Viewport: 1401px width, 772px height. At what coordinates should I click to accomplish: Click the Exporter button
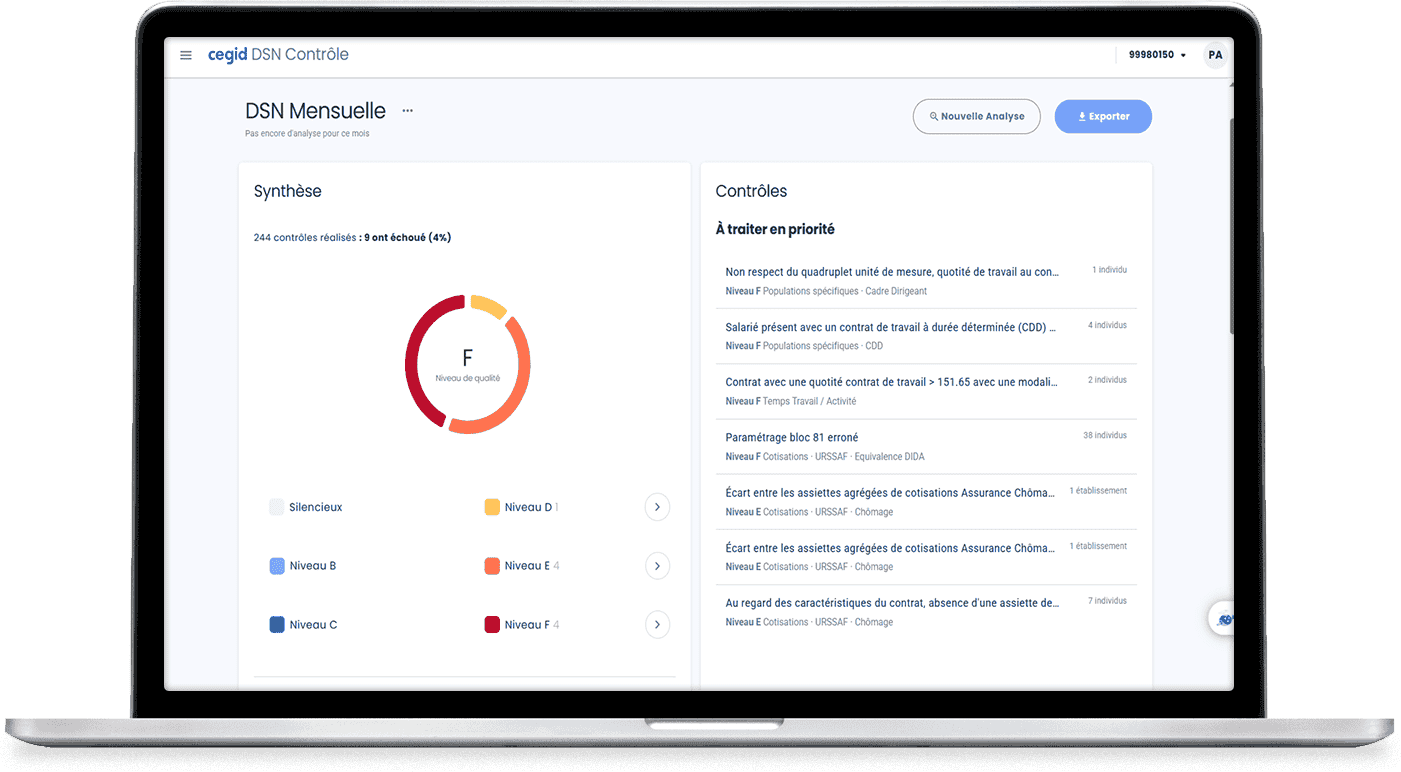pyautogui.click(x=1103, y=116)
